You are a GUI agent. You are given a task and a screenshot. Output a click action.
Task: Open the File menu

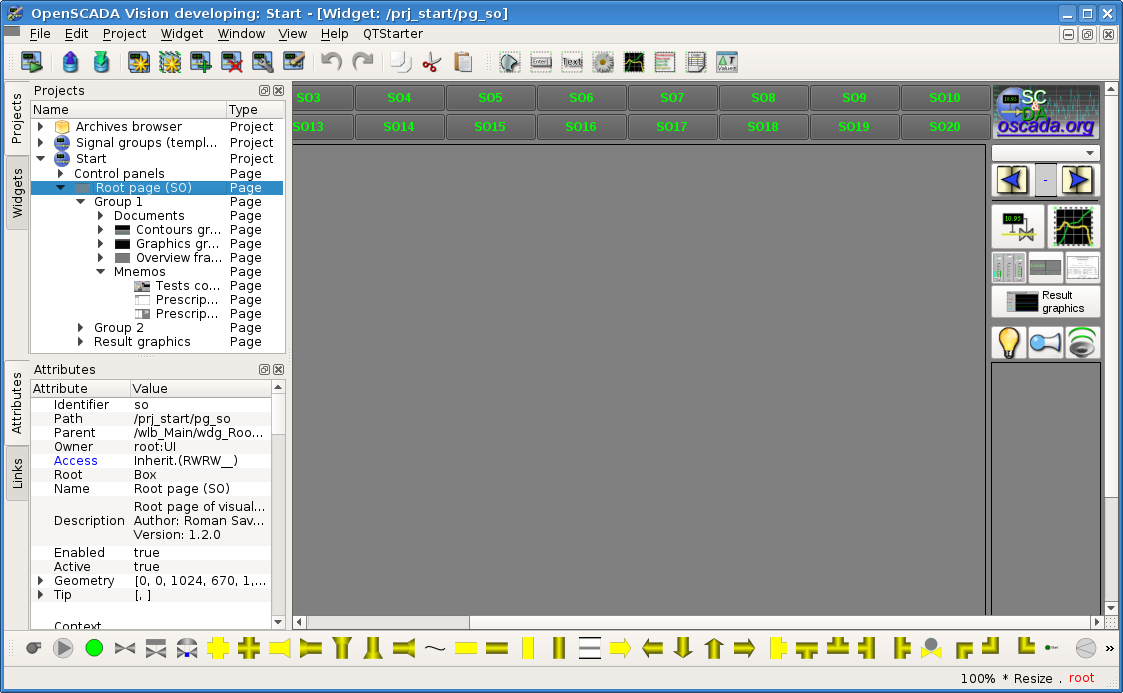click(40, 34)
